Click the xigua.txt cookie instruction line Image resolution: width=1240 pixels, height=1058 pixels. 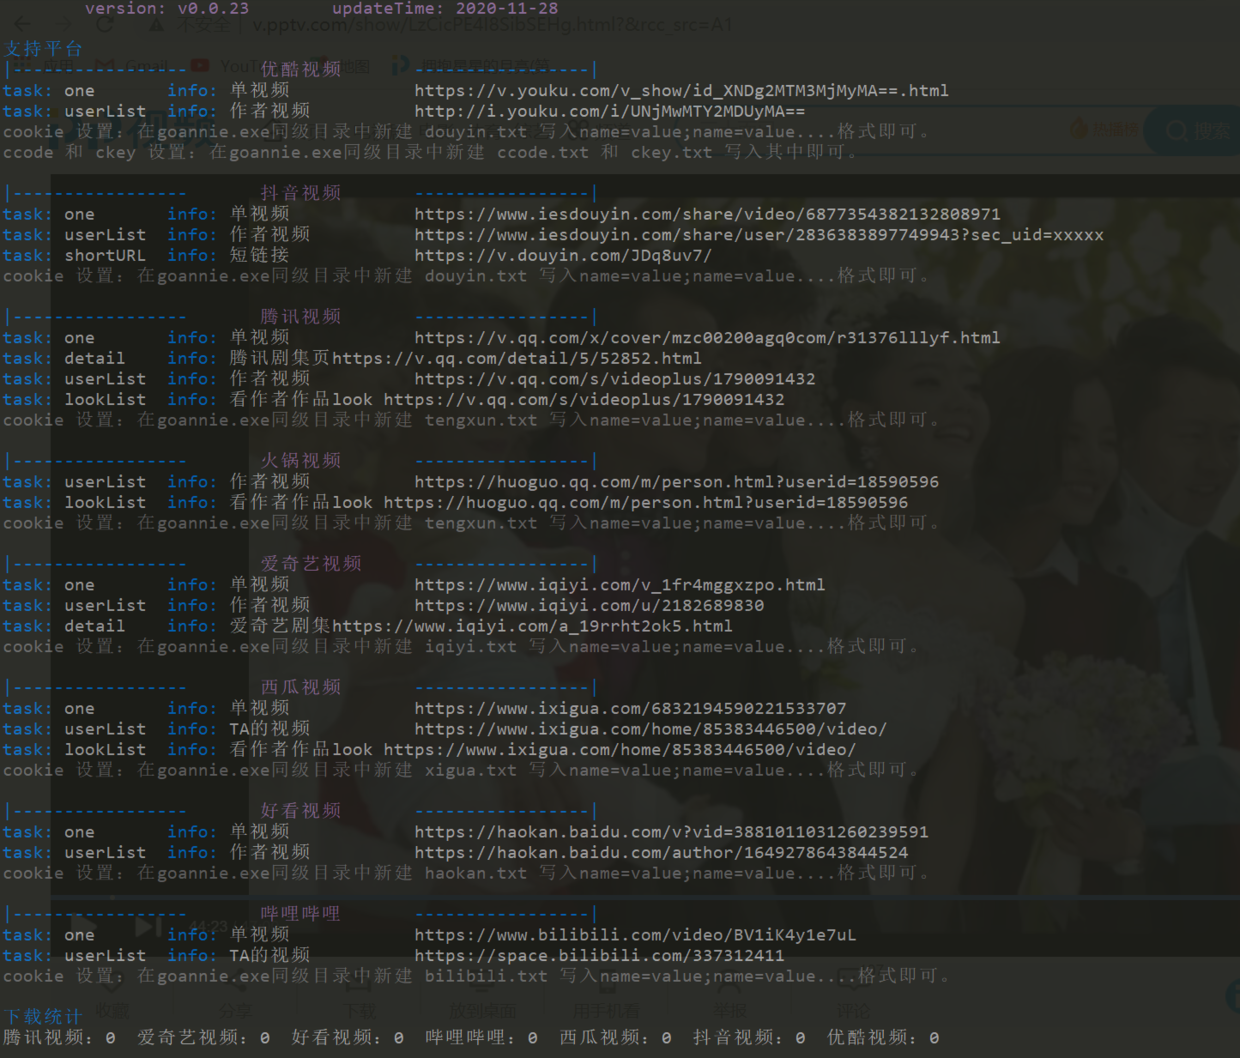pyautogui.click(x=461, y=771)
